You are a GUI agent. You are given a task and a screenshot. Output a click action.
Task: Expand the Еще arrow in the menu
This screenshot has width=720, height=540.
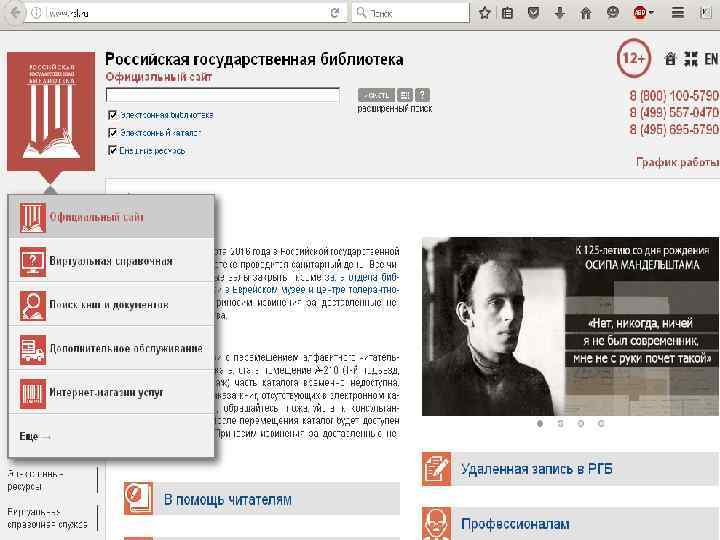coord(35,436)
